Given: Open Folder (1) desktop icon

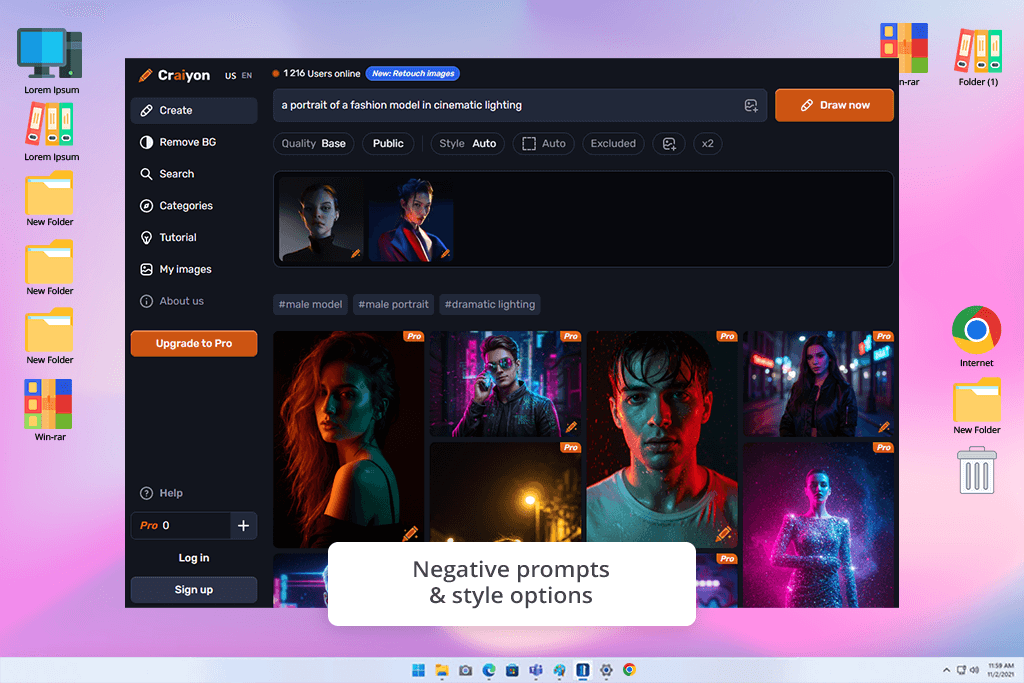Looking at the screenshot, I should click(978, 57).
